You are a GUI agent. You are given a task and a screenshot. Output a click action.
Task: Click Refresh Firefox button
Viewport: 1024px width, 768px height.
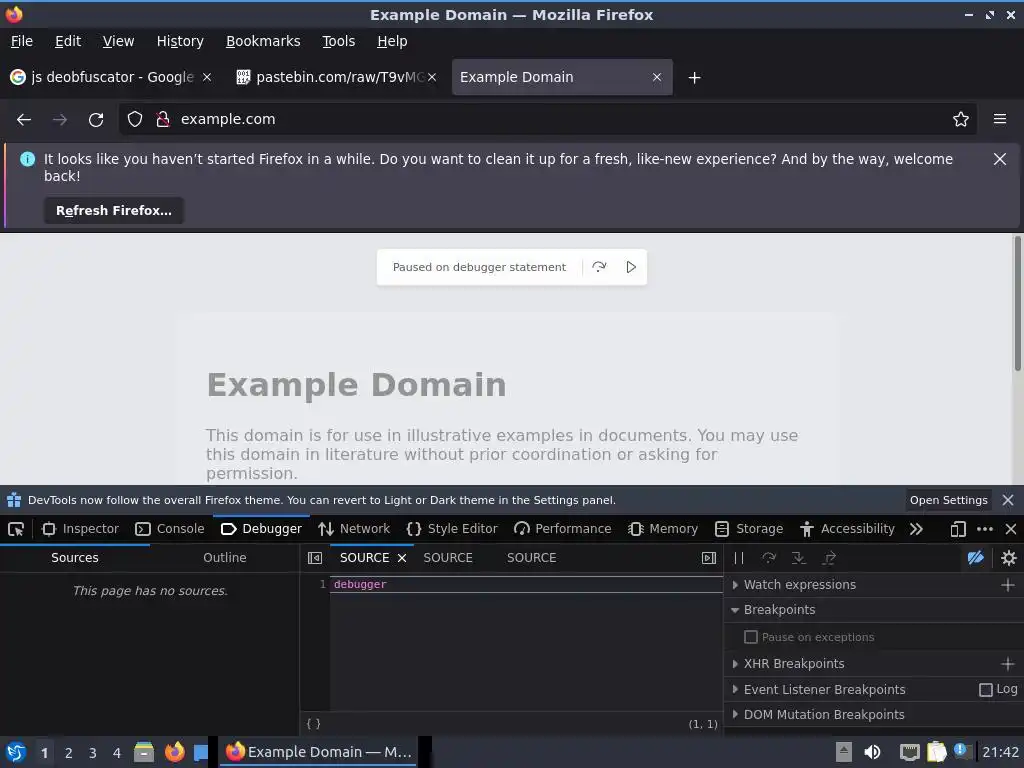point(114,211)
